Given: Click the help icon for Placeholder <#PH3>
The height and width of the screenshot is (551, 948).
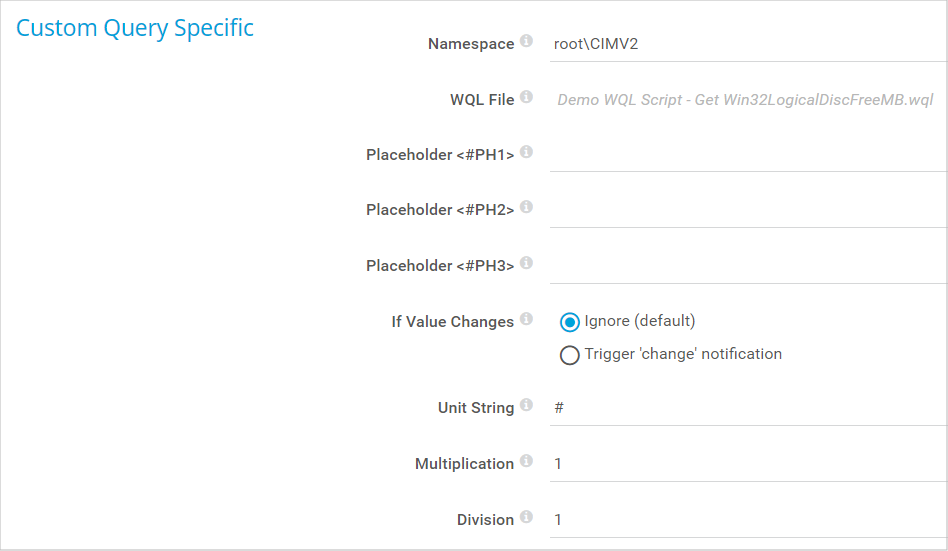Looking at the screenshot, I should coord(526,264).
